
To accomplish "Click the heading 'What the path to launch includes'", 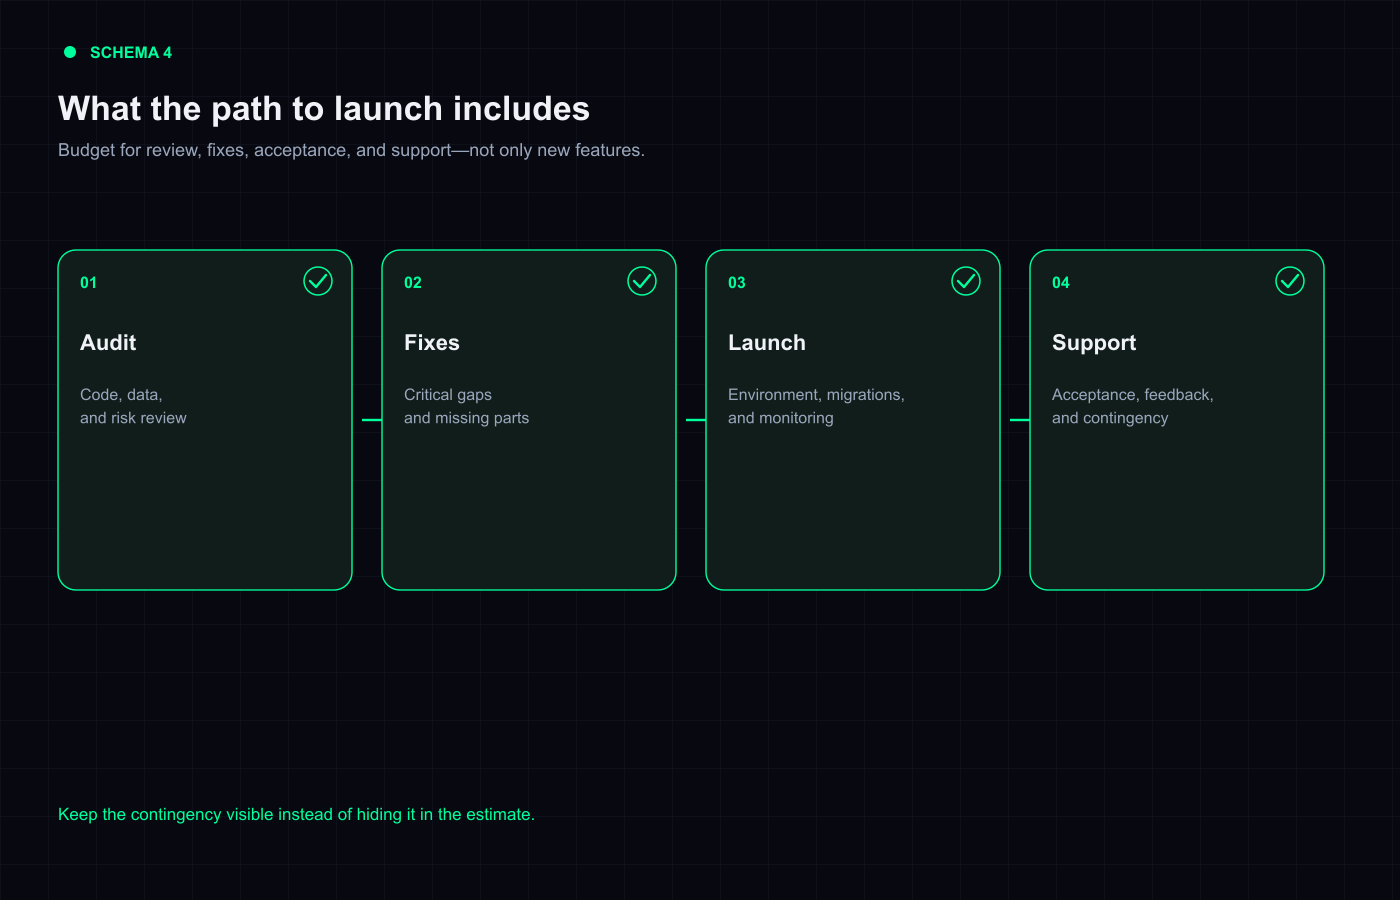I will point(324,108).
